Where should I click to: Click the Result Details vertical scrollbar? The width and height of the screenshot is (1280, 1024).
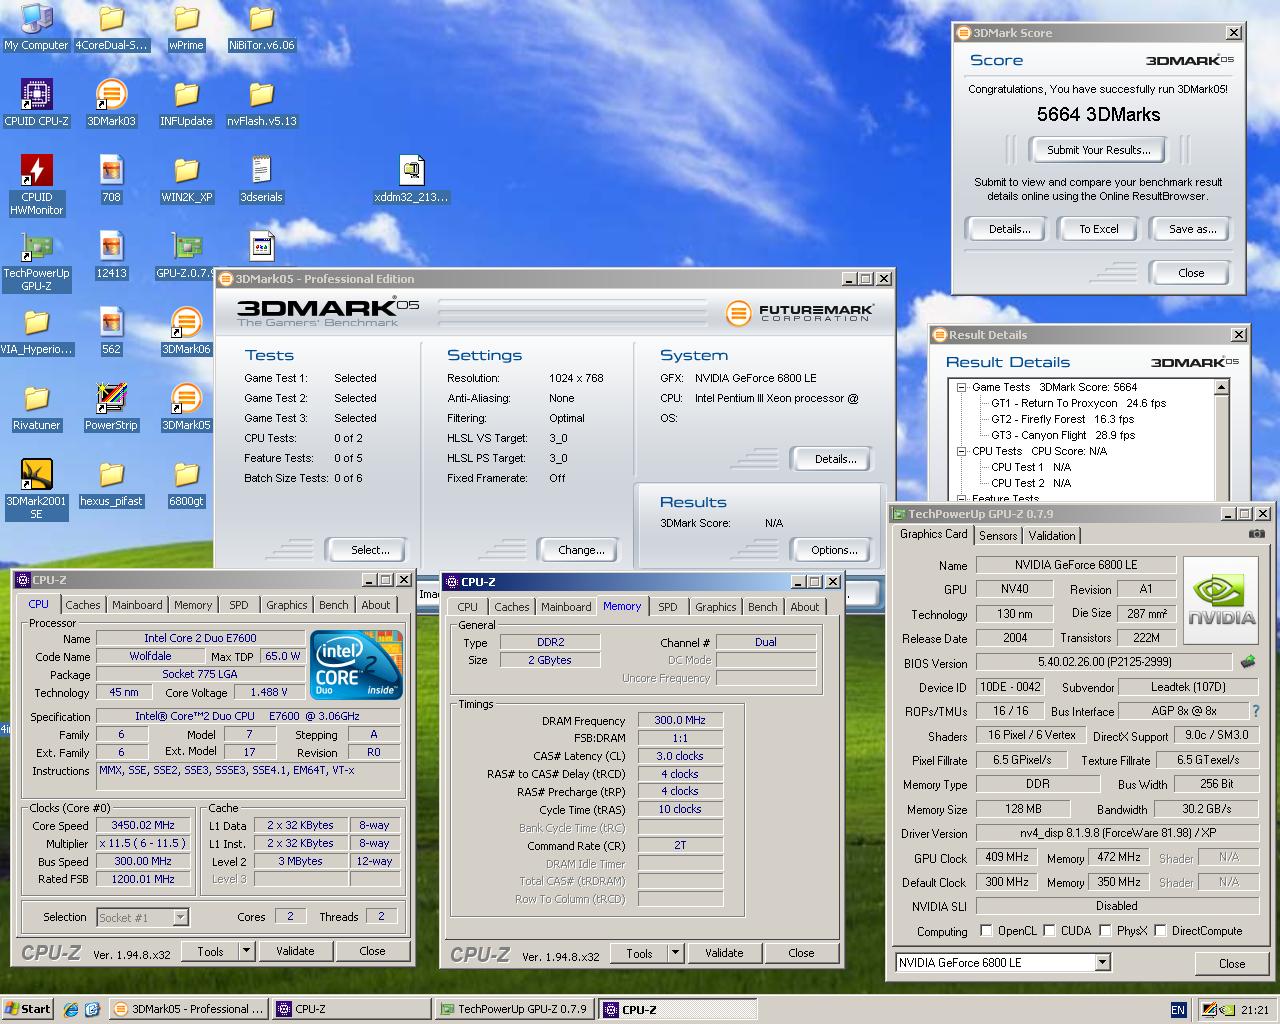coord(1222,438)
